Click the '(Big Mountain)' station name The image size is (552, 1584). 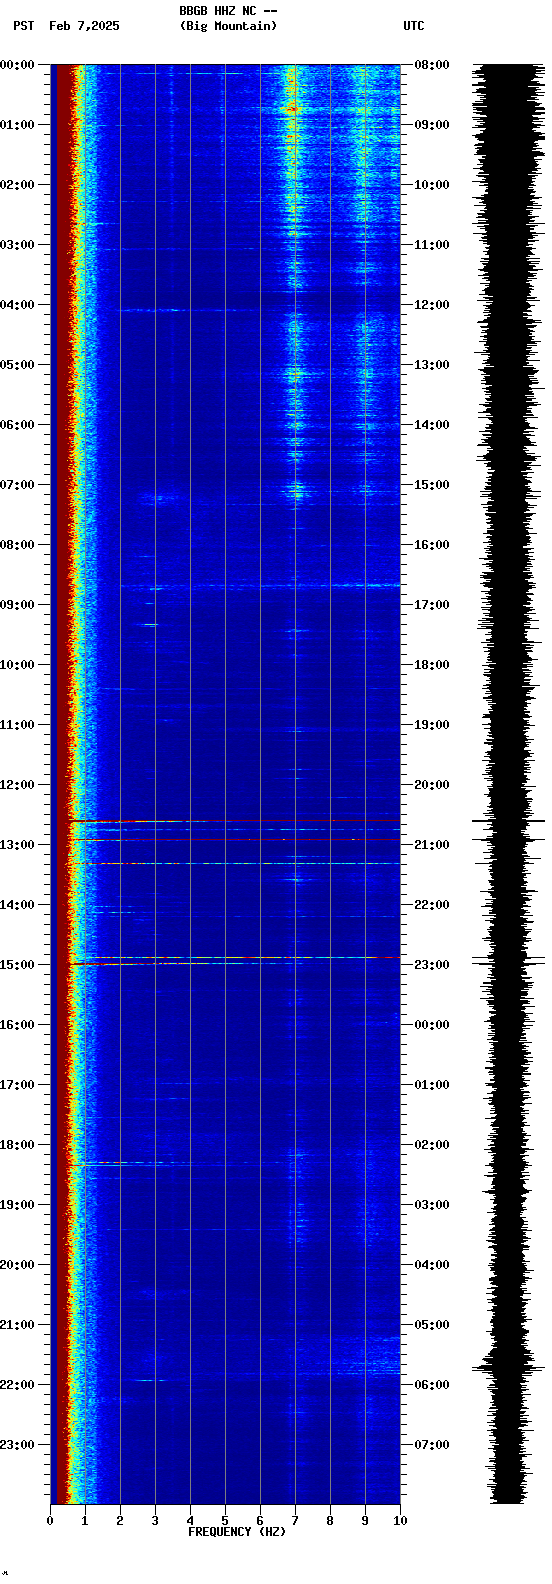[x=228, y=26]
